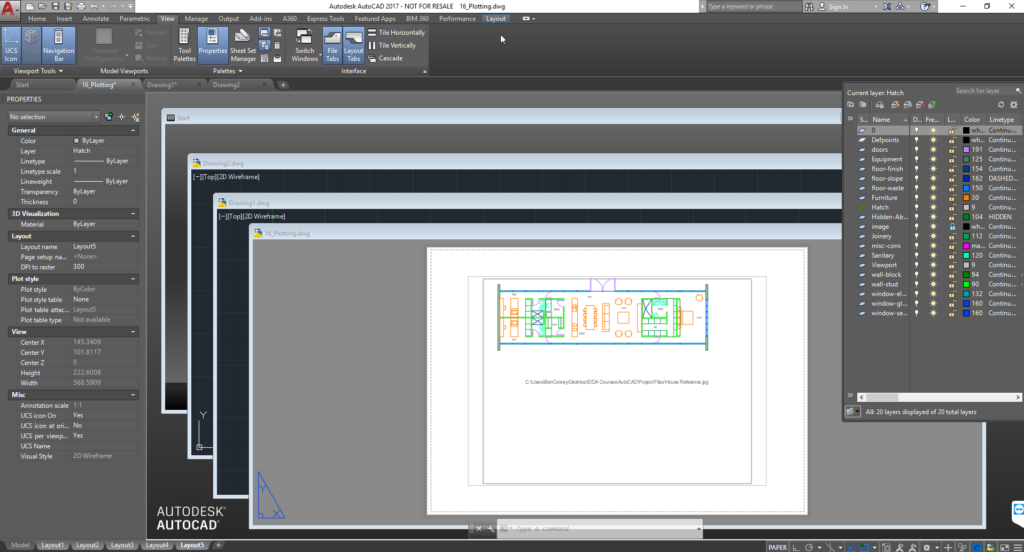Collapse the Misc section in Properties

click(x=133, y=395)
